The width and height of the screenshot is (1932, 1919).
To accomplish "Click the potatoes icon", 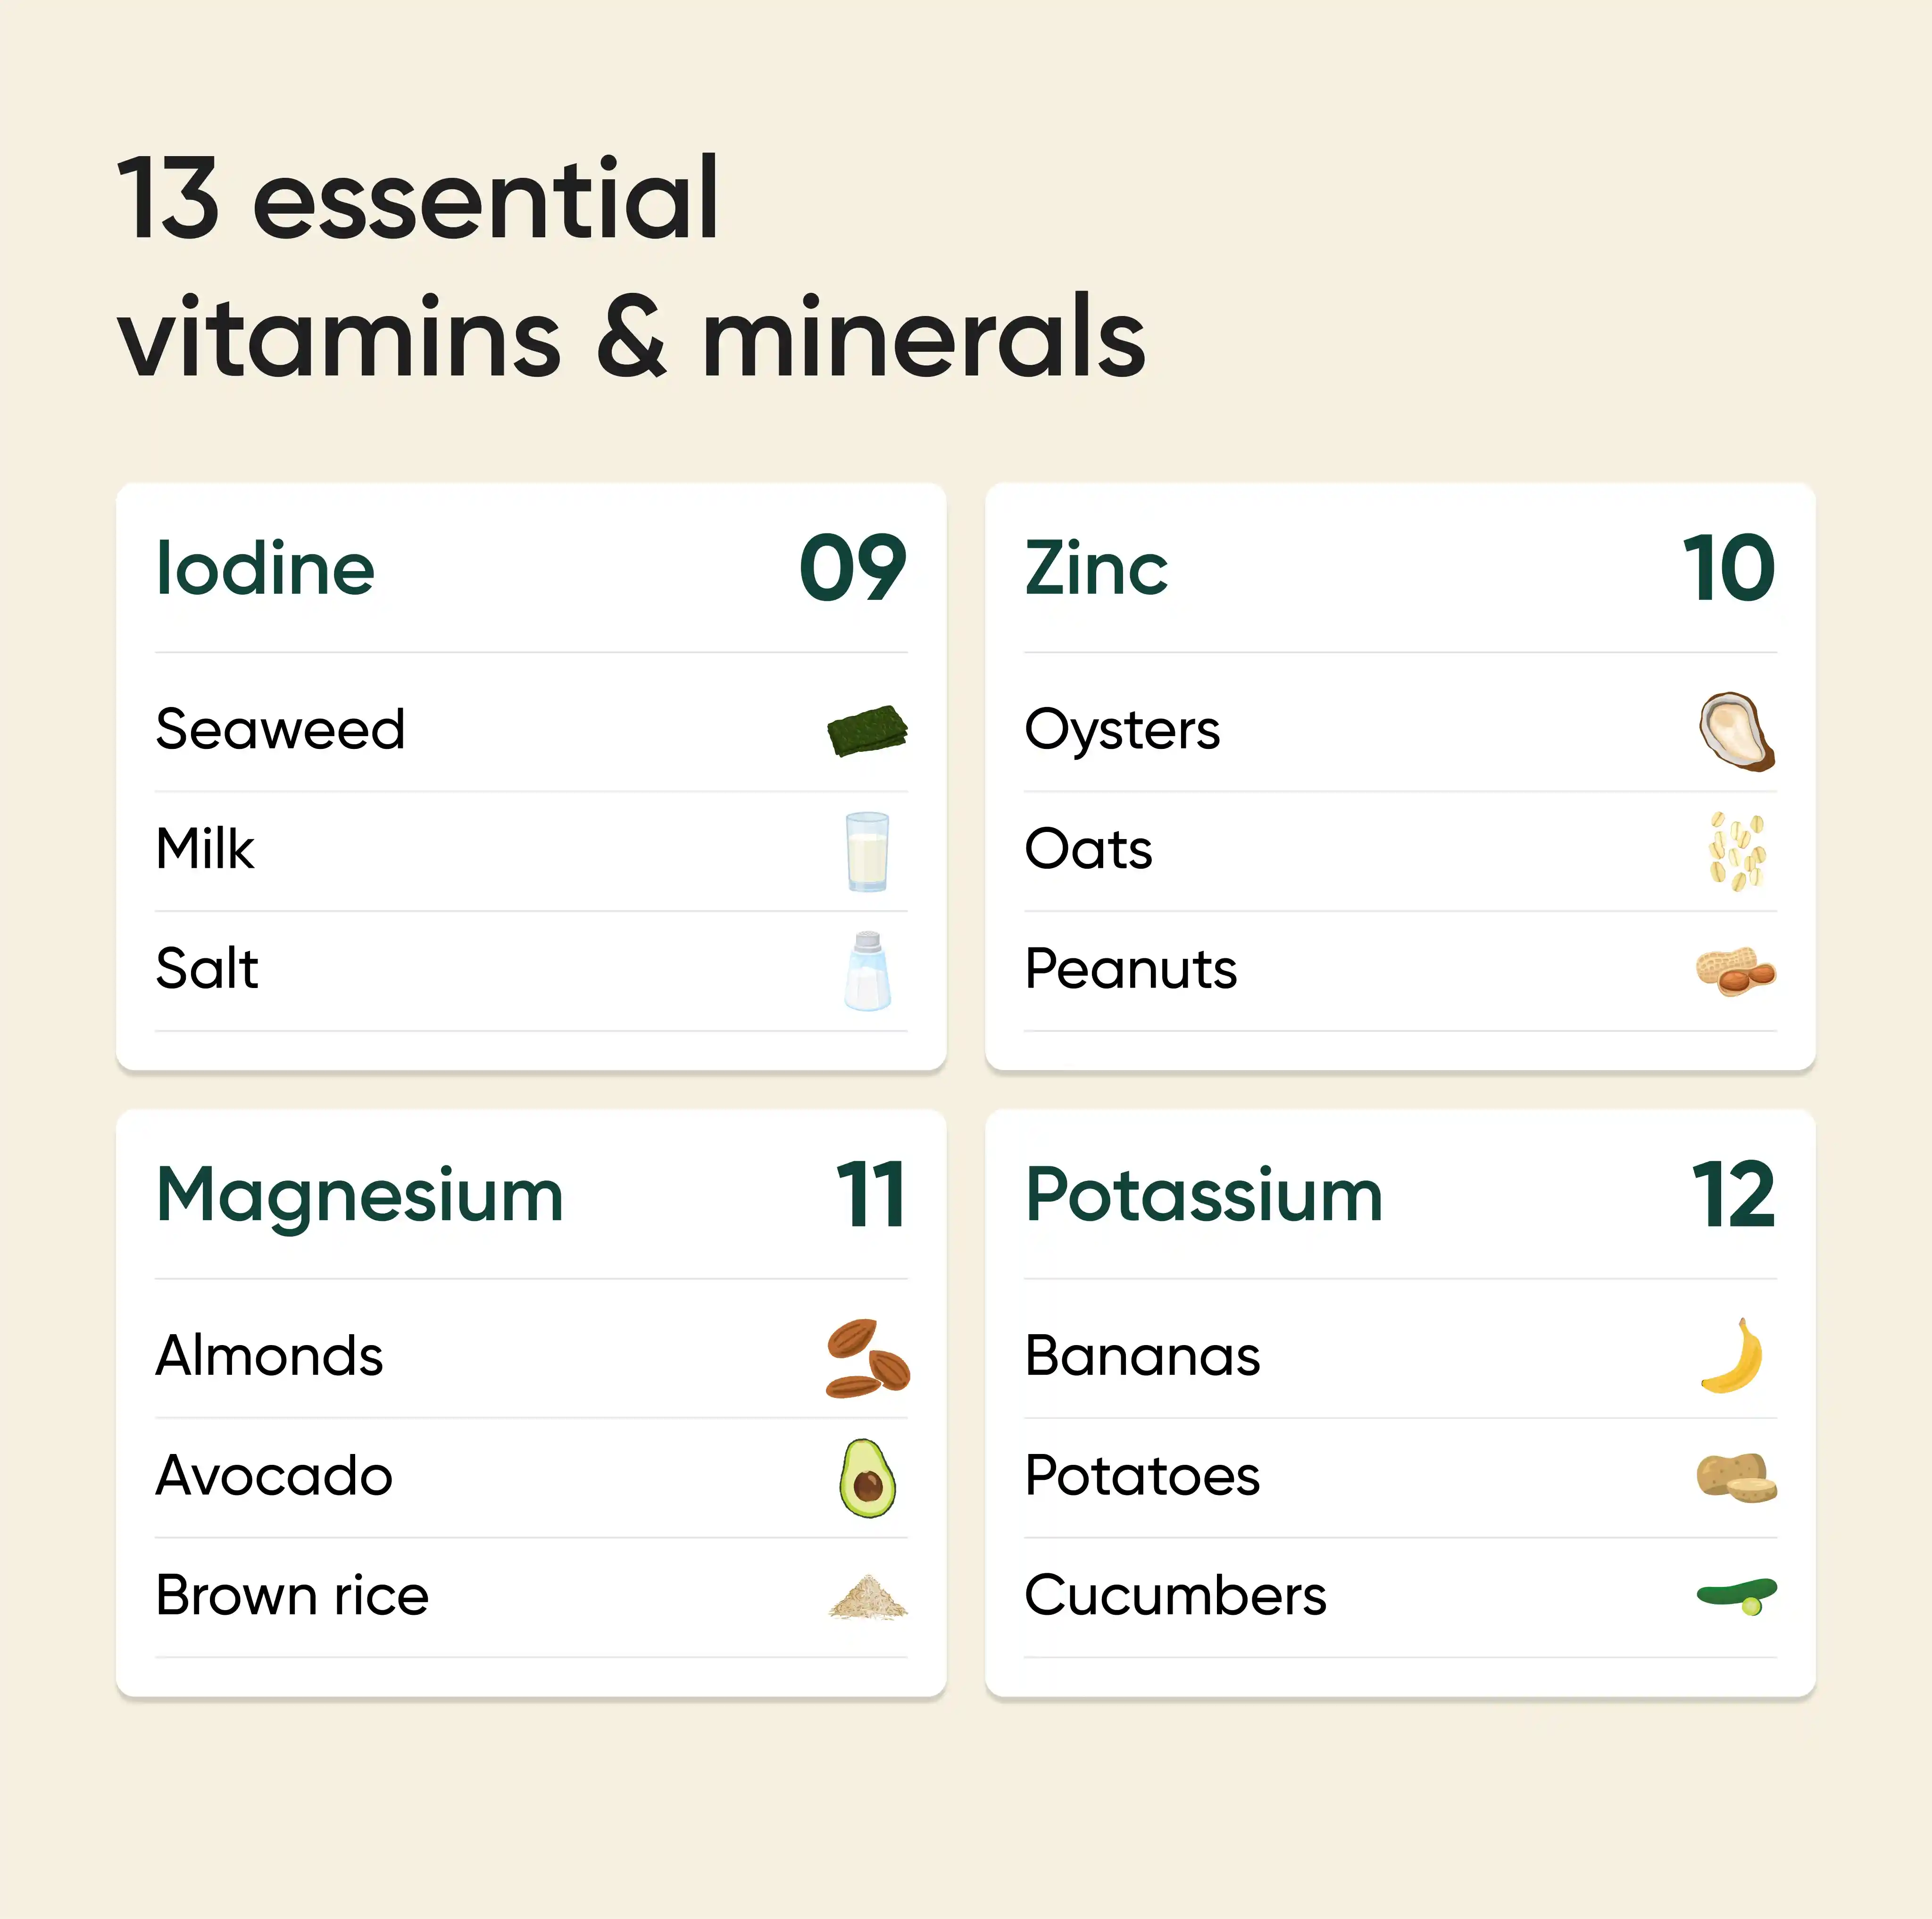I will pos(1736,1477).
